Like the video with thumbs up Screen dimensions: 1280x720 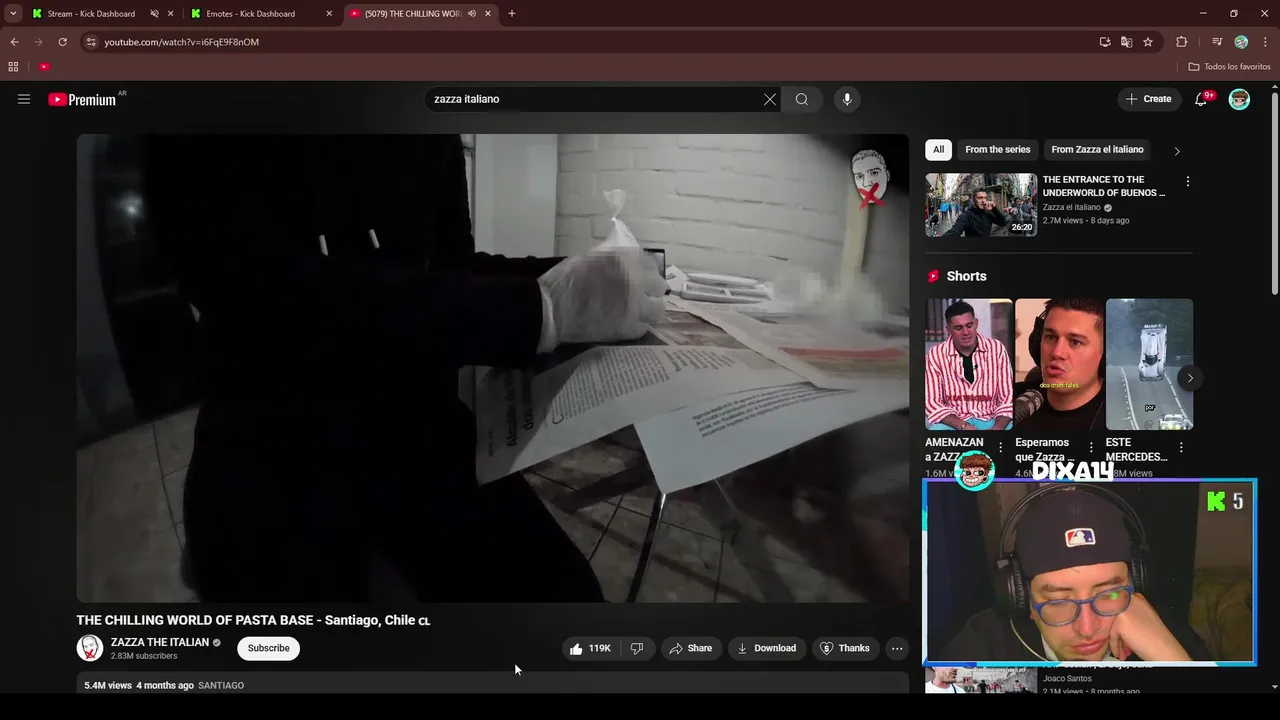(x=590, y=648)
